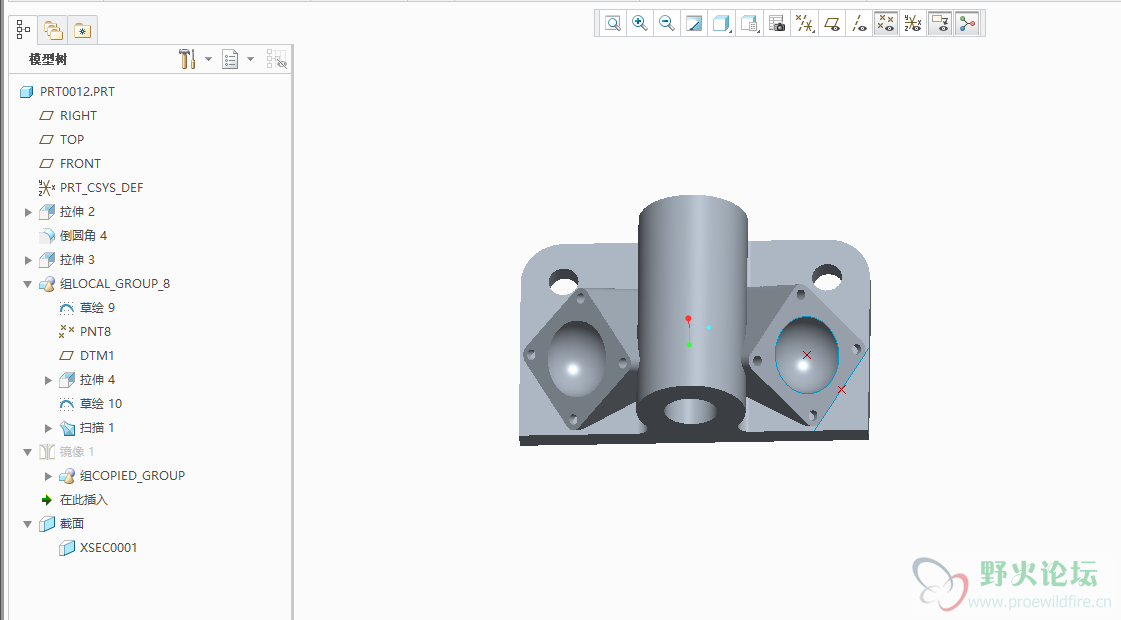1121x620 pixels.
Task: Toggle spin center display
Action: tap(967, 24)
